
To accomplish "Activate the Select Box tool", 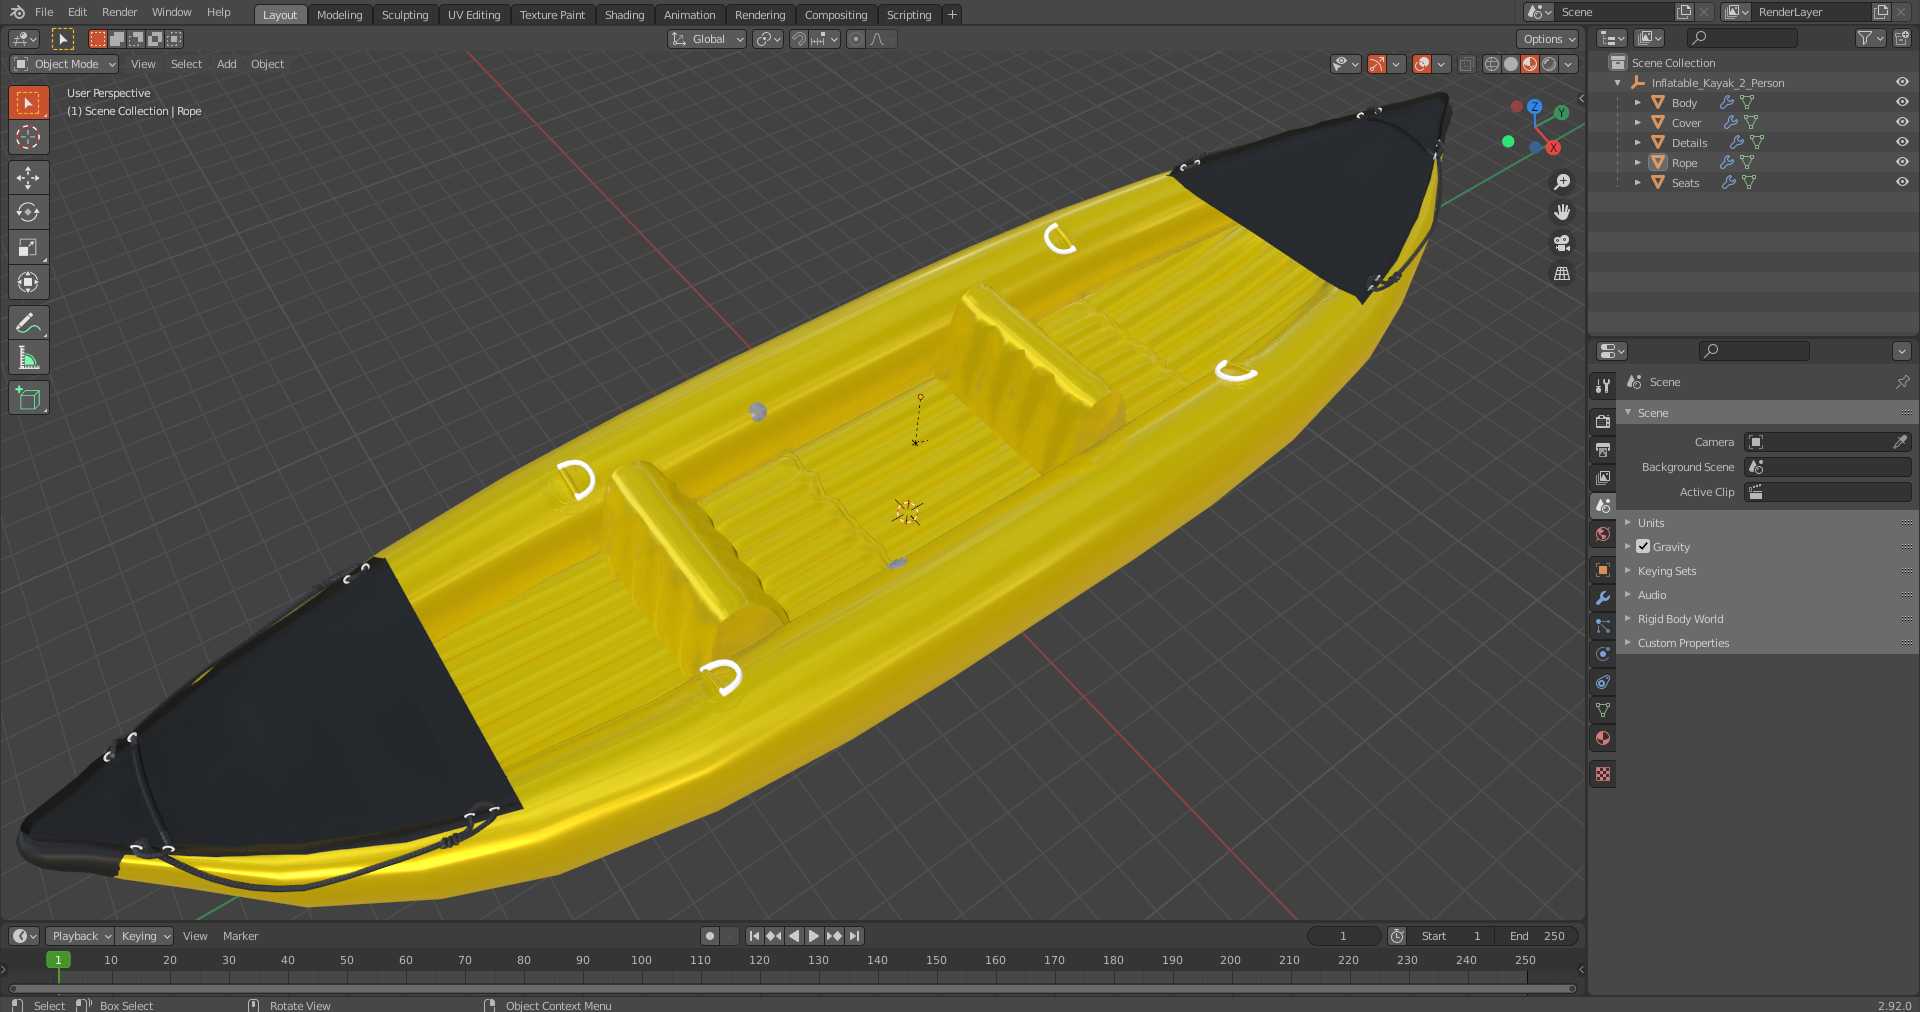I will click(28, 102).
